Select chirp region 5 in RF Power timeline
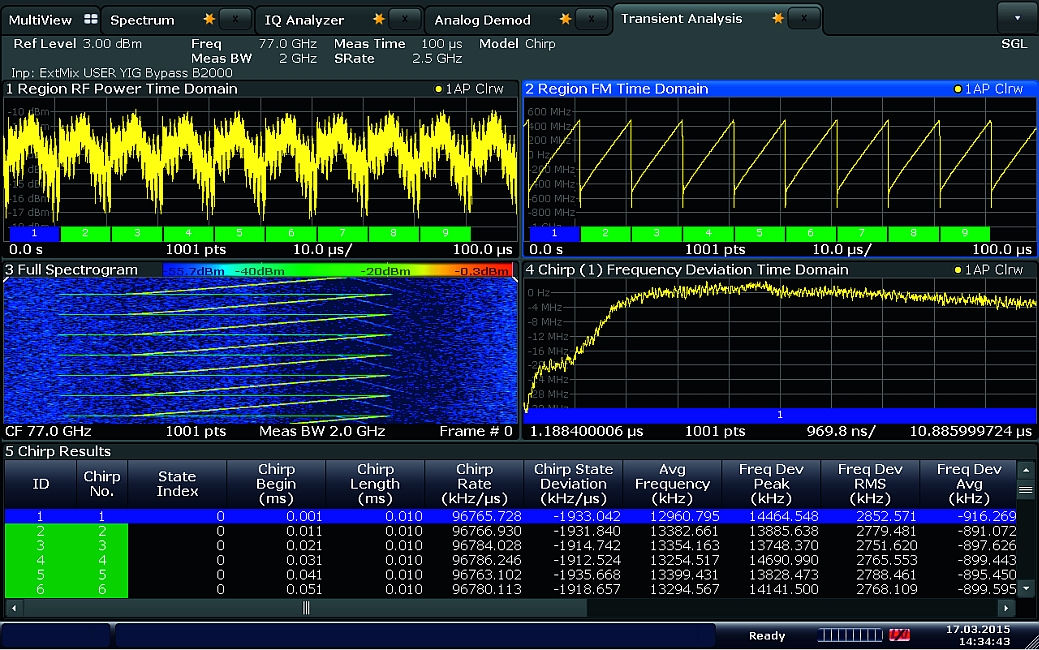 click(239, 233)
